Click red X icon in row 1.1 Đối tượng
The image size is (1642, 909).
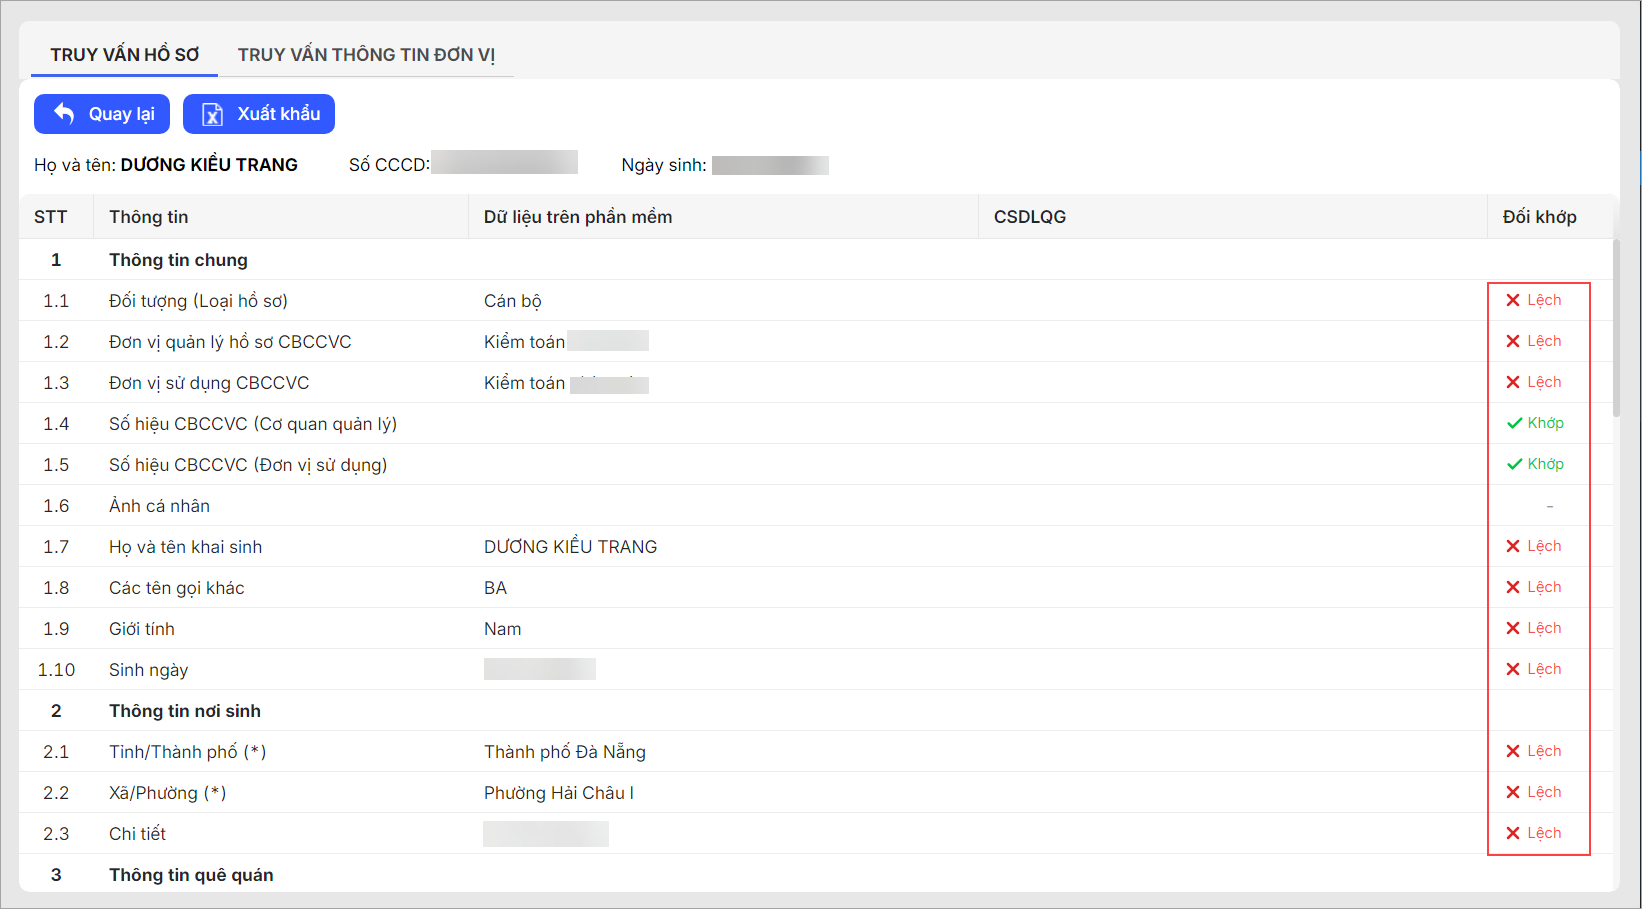(x=1513, y=300)
